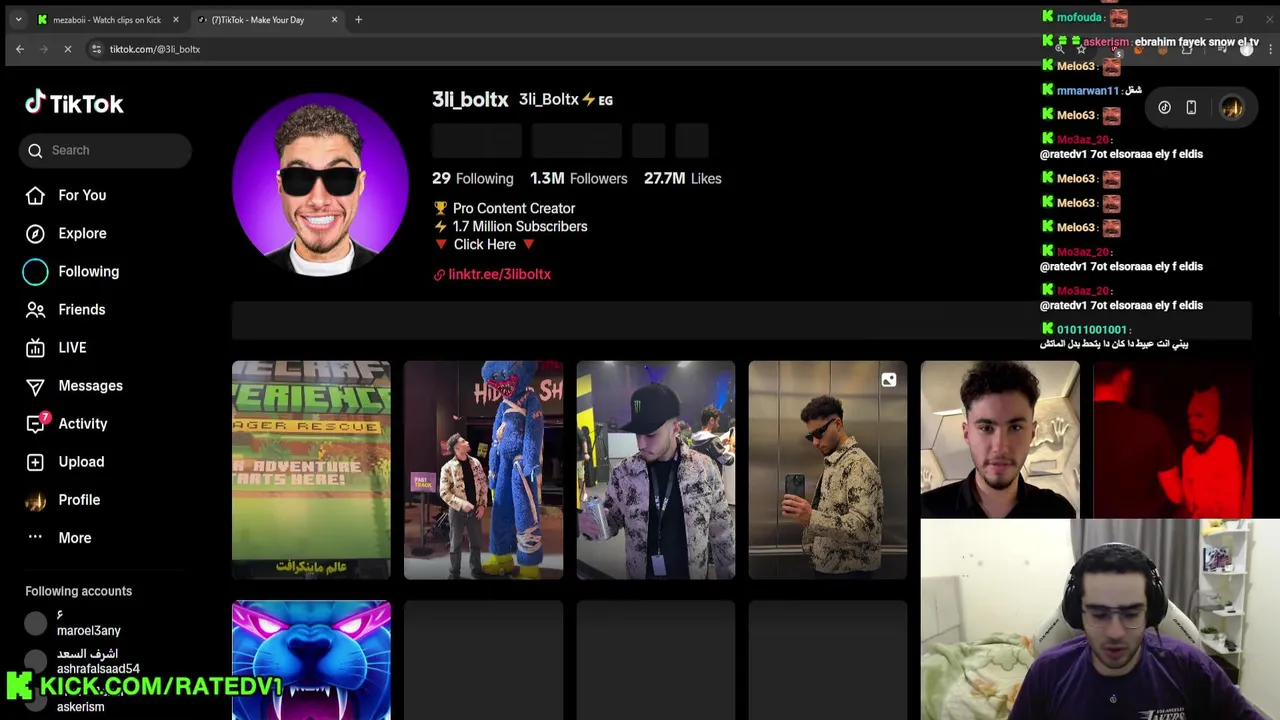Focus the TikTok Search input field
Screen dimensions: 1280x720
[105, 150]
